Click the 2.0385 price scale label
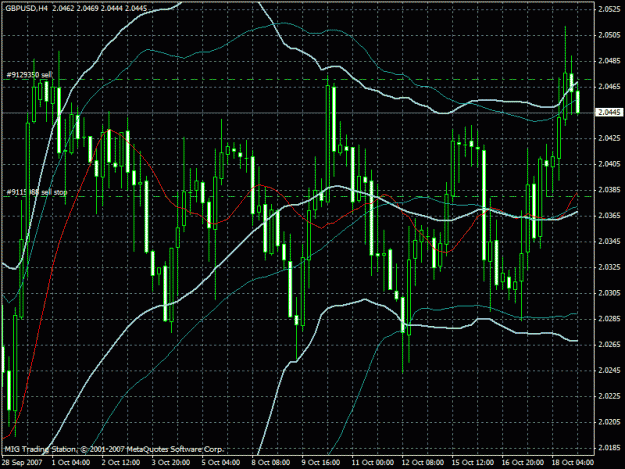 tap(609, 190)
